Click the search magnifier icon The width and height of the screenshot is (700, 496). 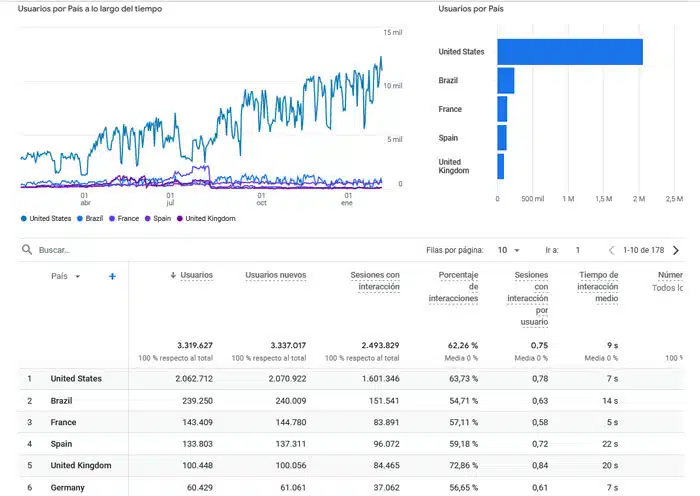point(27,250)
